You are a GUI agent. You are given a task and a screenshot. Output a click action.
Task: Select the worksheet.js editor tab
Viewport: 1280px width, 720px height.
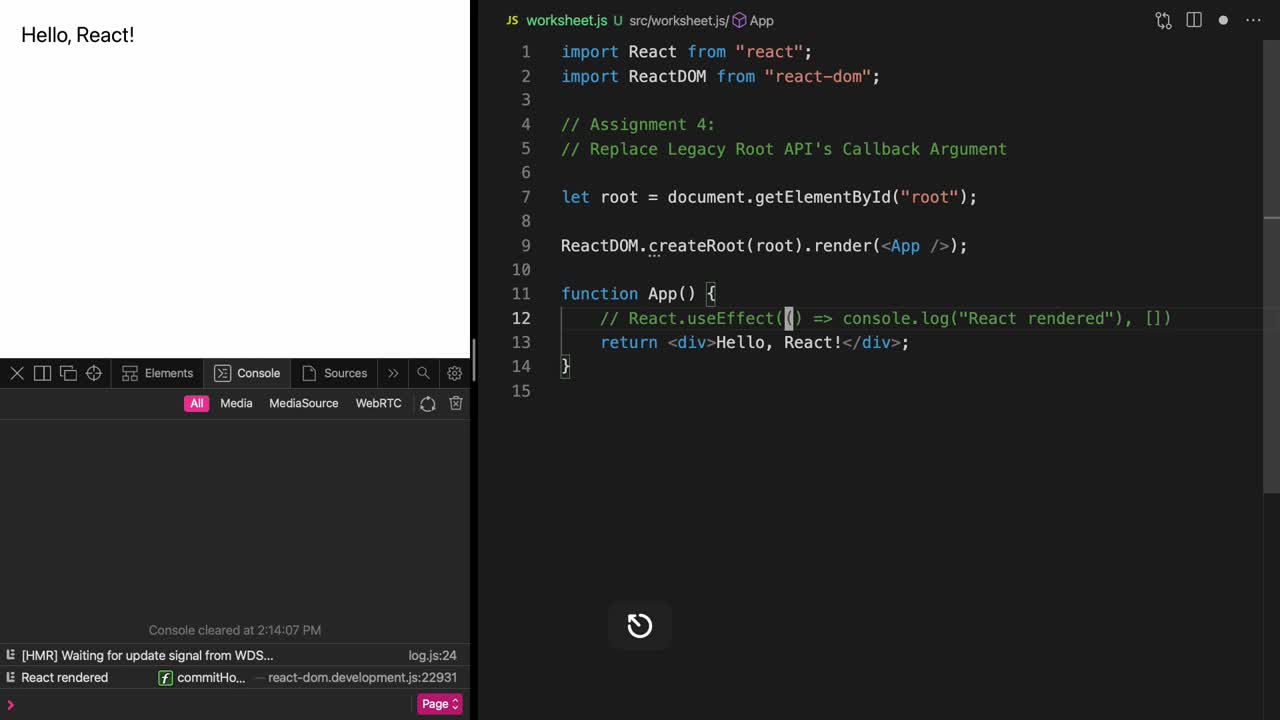566,20
